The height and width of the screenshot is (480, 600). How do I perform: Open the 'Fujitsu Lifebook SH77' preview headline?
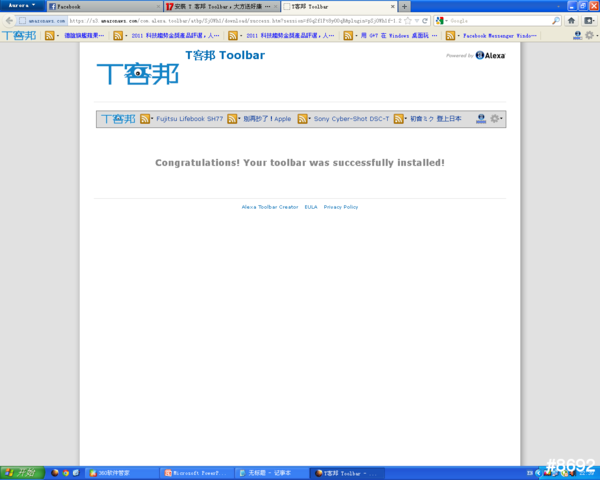click(189, 119)
